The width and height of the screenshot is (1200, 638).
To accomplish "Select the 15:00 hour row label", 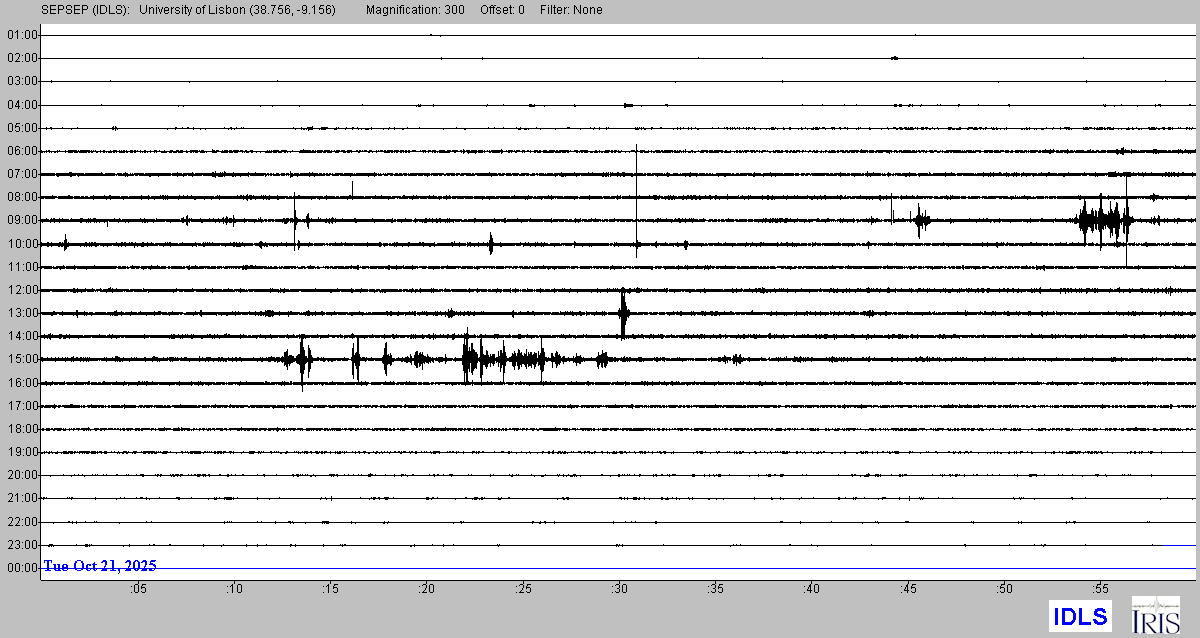I will (22, 359).
